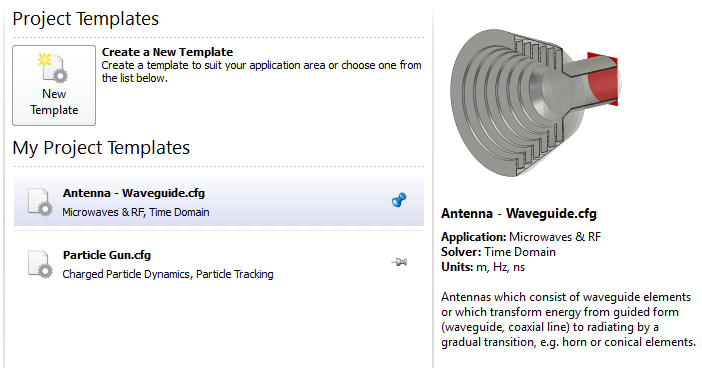The width and height of the screenshot is (702, 368).
Task: Click the sparkle document icon on New Template
Action: coord(53,68)
